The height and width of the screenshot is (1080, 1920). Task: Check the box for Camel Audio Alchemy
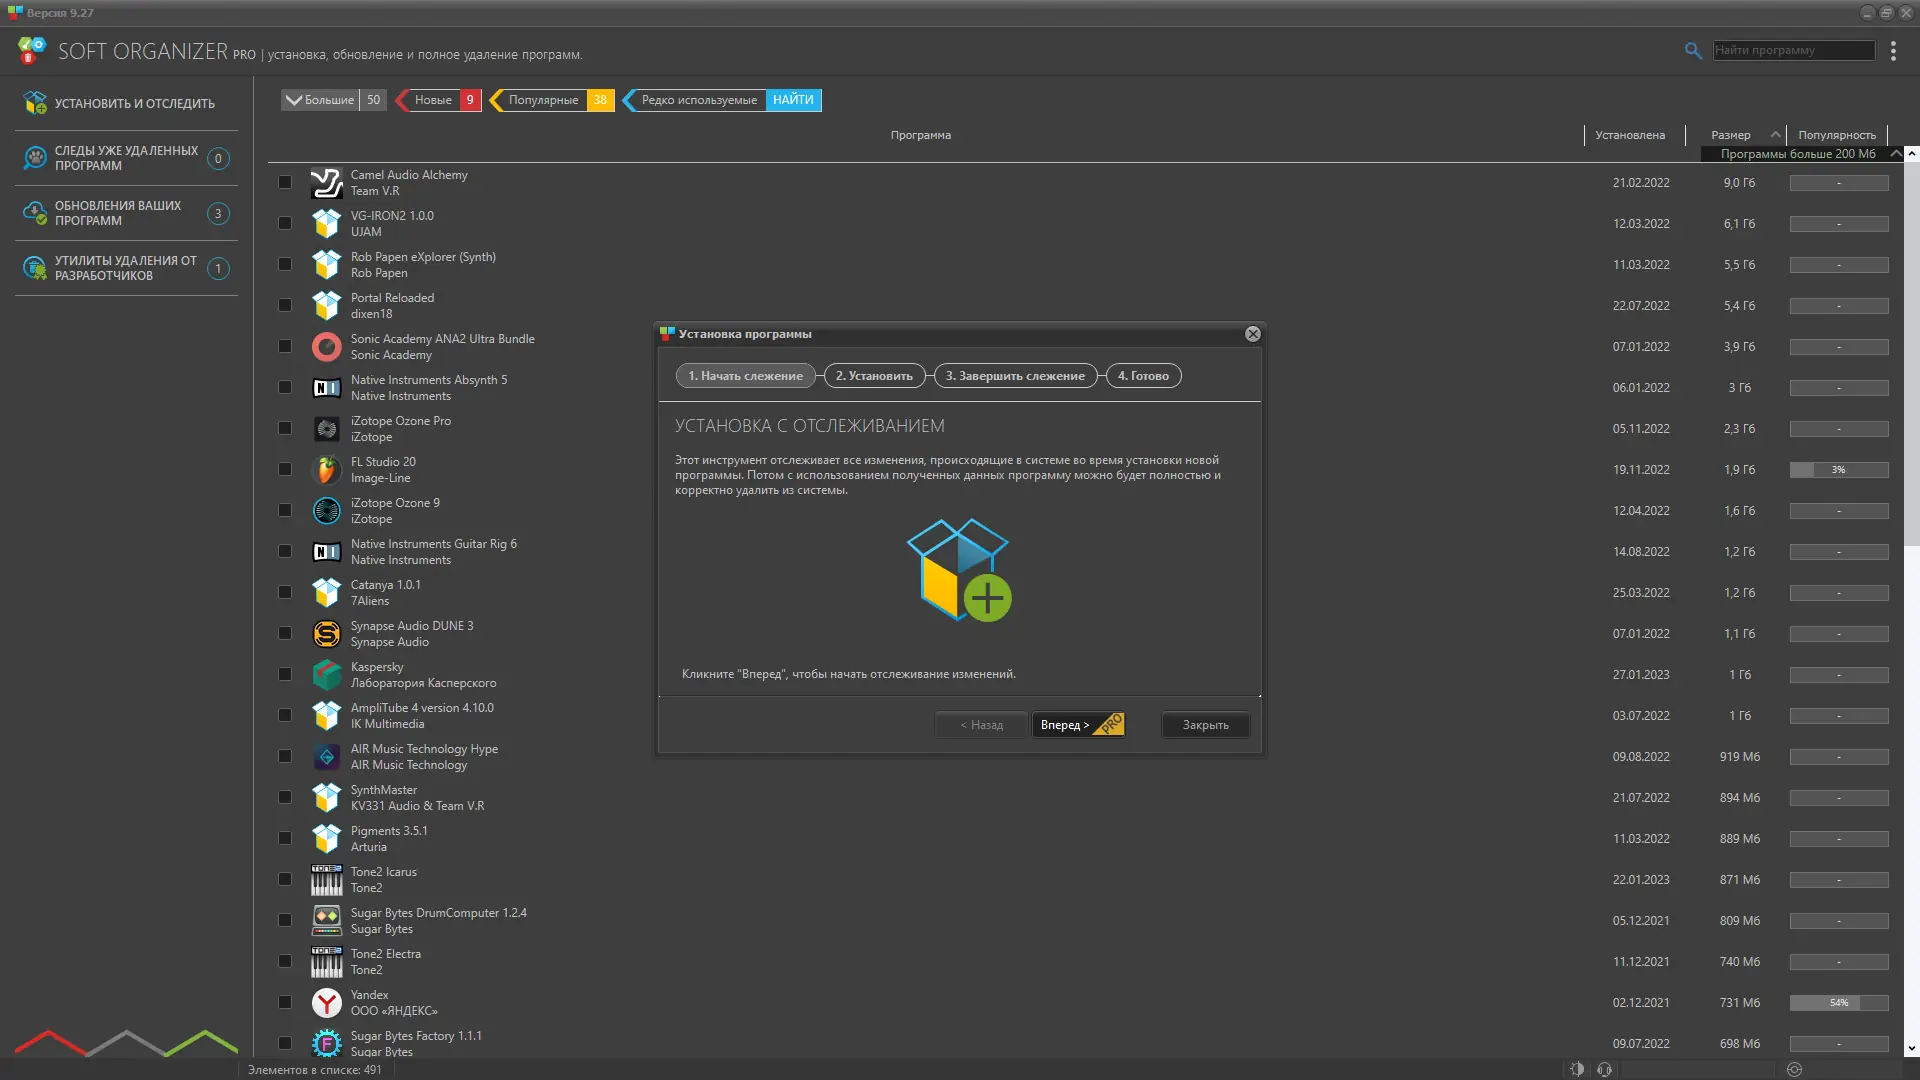(285, 183)
